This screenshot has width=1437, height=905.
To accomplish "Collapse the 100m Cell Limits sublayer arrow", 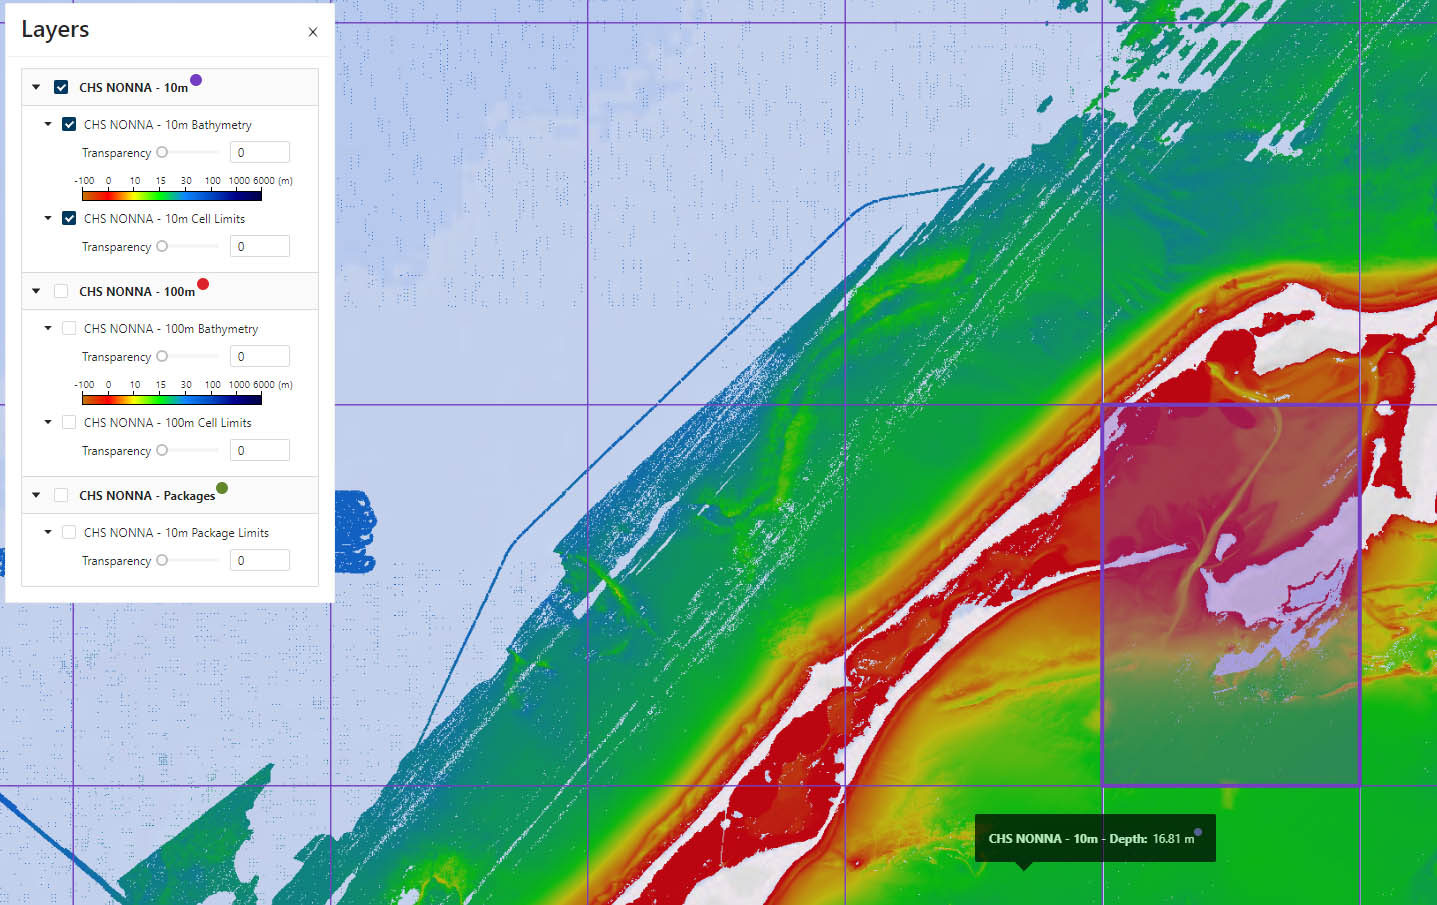I will pyautogui.click(x=47, y=422).
